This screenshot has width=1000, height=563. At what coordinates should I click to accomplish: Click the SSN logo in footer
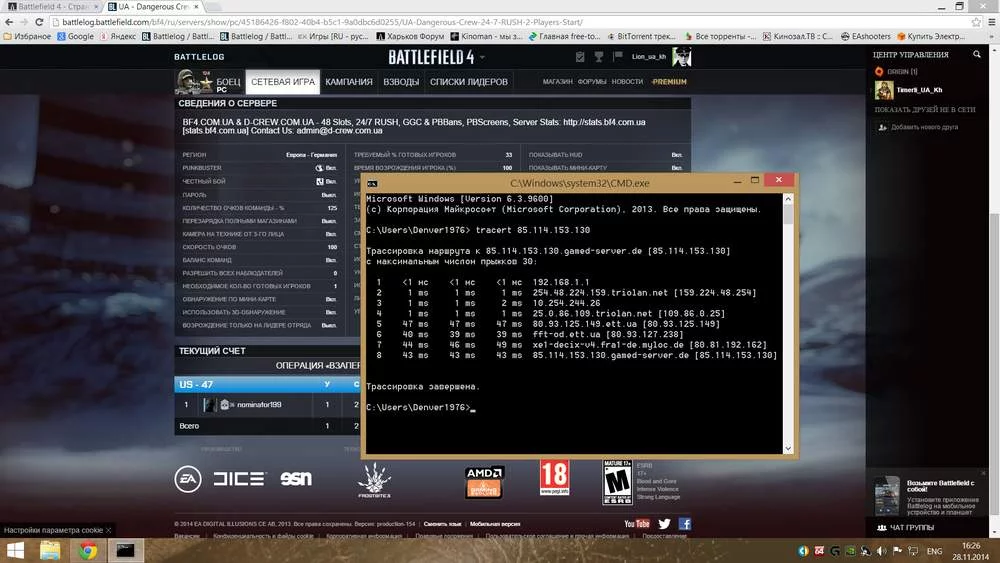click(296, 478)
